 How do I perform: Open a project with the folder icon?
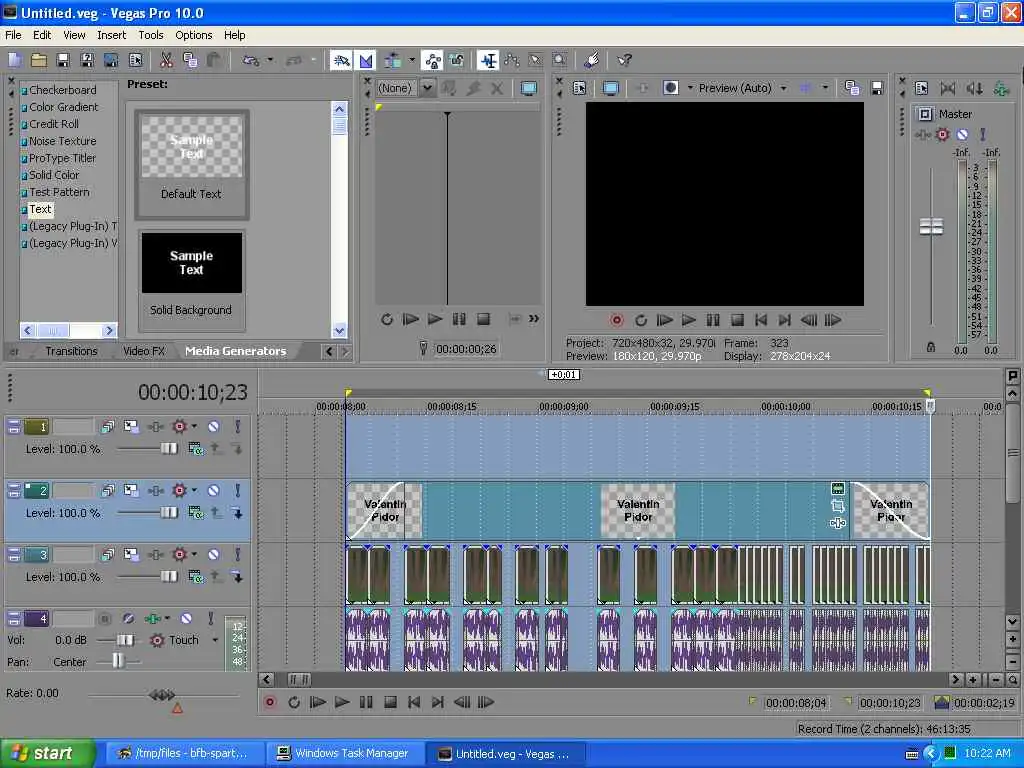click(39, 61)
